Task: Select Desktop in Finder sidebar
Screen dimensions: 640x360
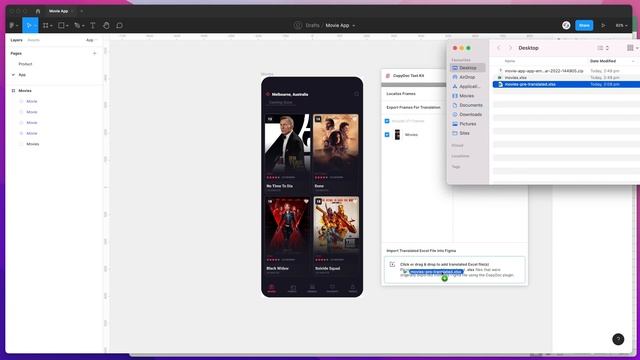Action: coord(467,68)
